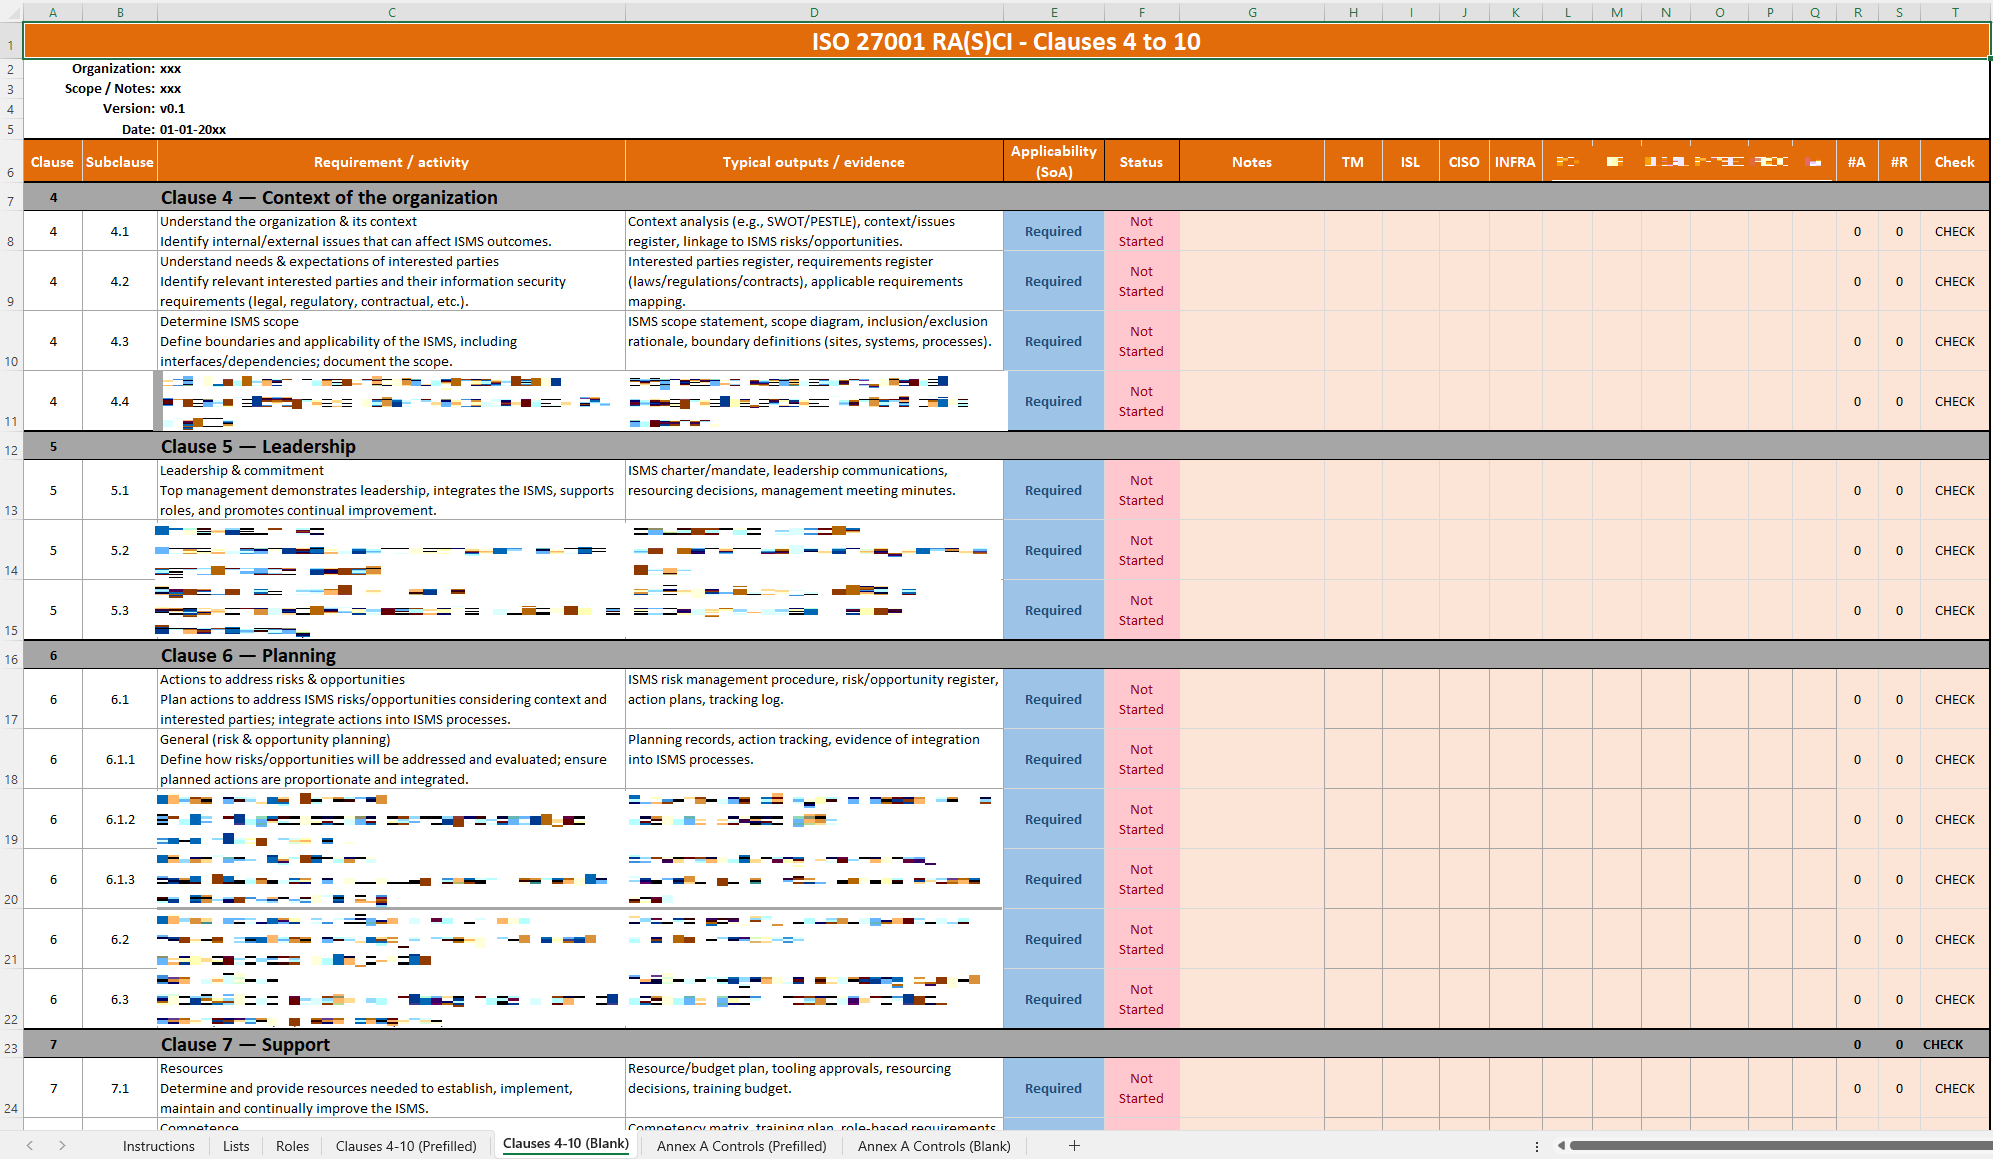The width and height of the screenshot is (1993, 1159).
Task: Click the horizontal scrollbar left arrow
Action: tap(1561, 1146)
